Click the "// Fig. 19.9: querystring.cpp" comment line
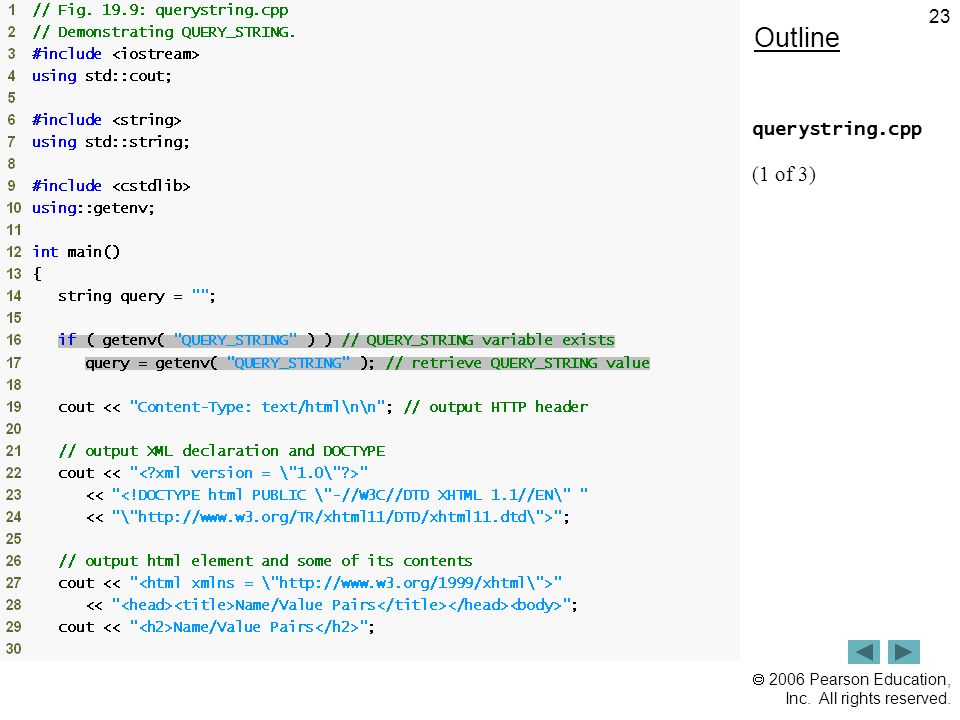The height and width of the screenshot is (720, 960). tap(160, 10)
